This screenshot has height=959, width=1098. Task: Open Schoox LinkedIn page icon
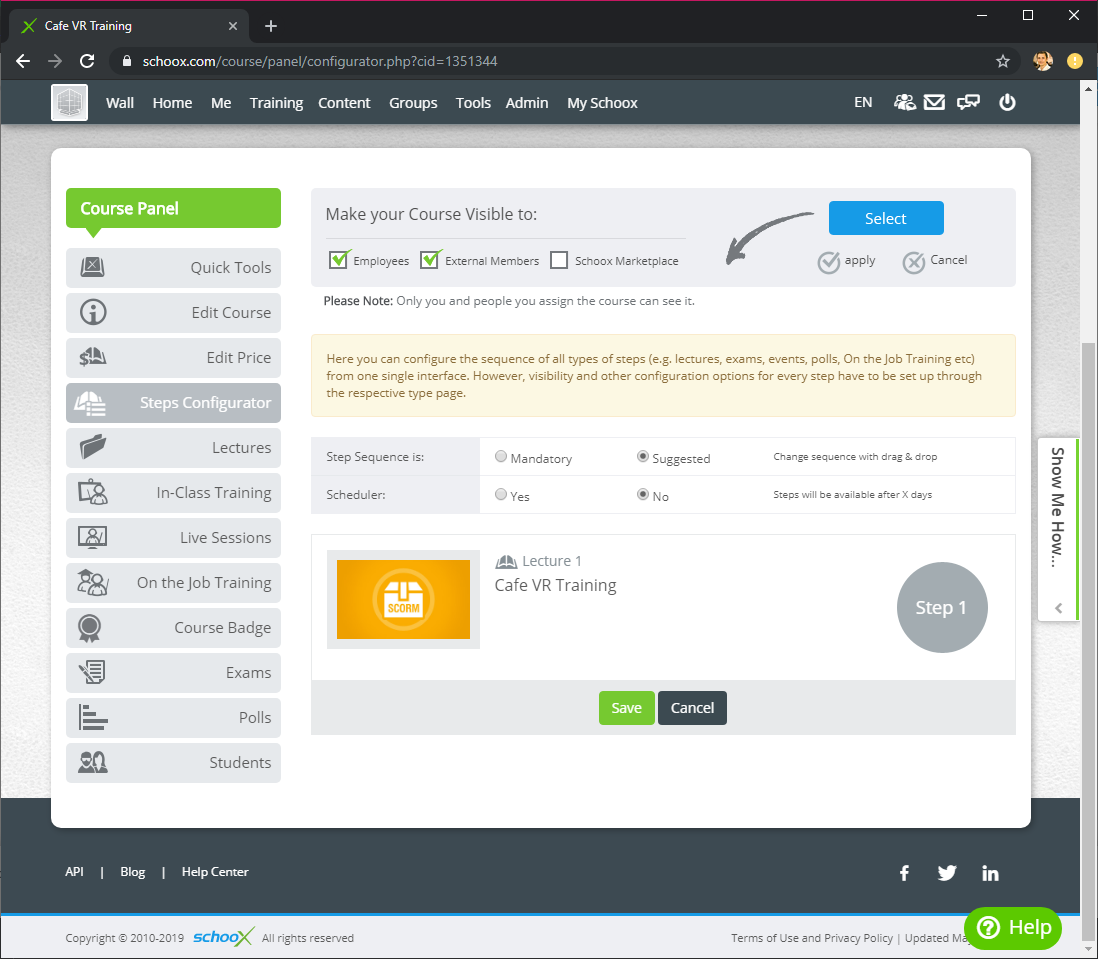pos(990,873)
